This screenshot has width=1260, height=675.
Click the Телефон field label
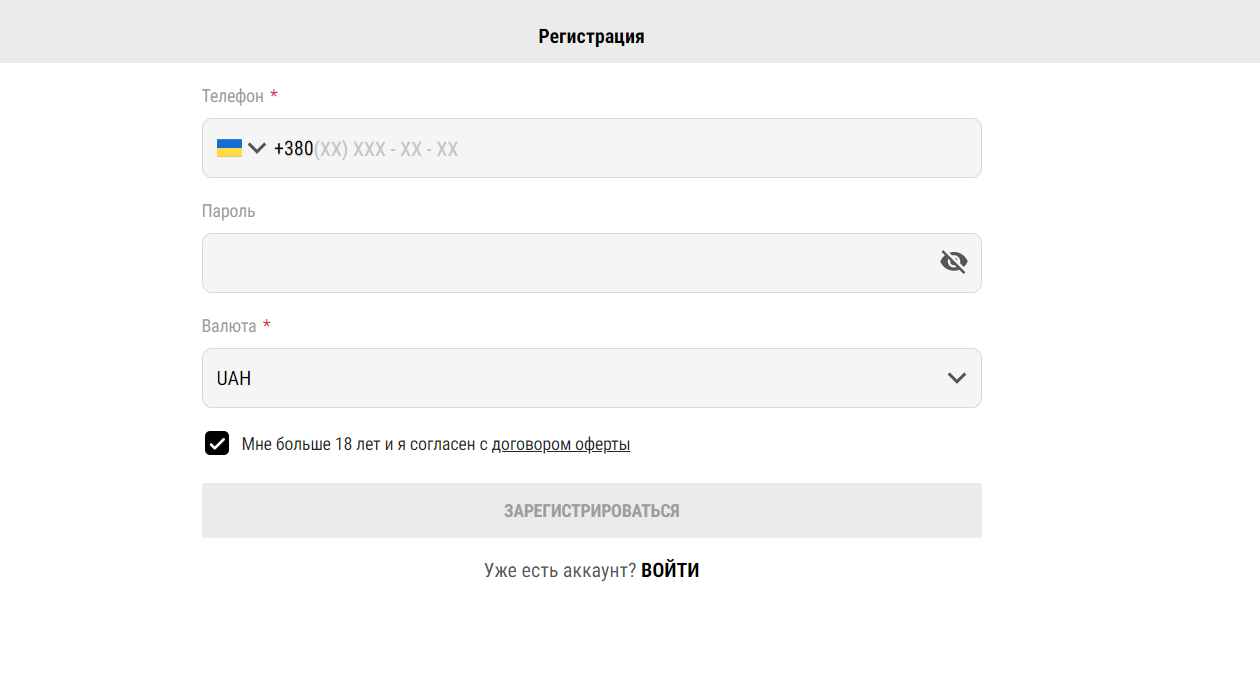(233, 96)
